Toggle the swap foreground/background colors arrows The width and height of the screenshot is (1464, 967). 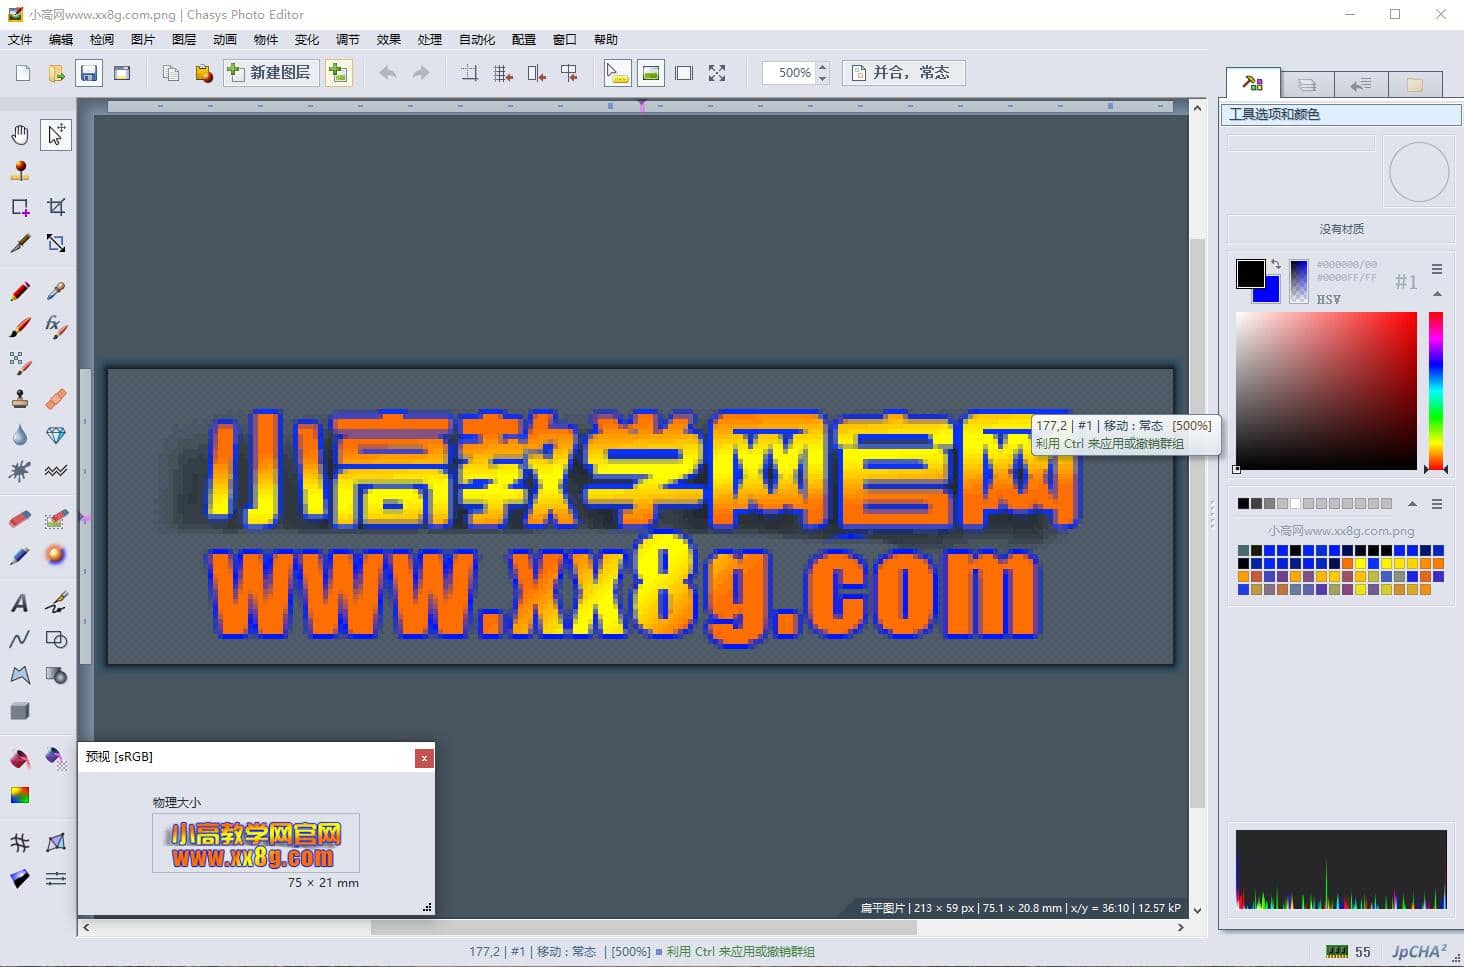pyautogui.click(x=1276, y=263)
